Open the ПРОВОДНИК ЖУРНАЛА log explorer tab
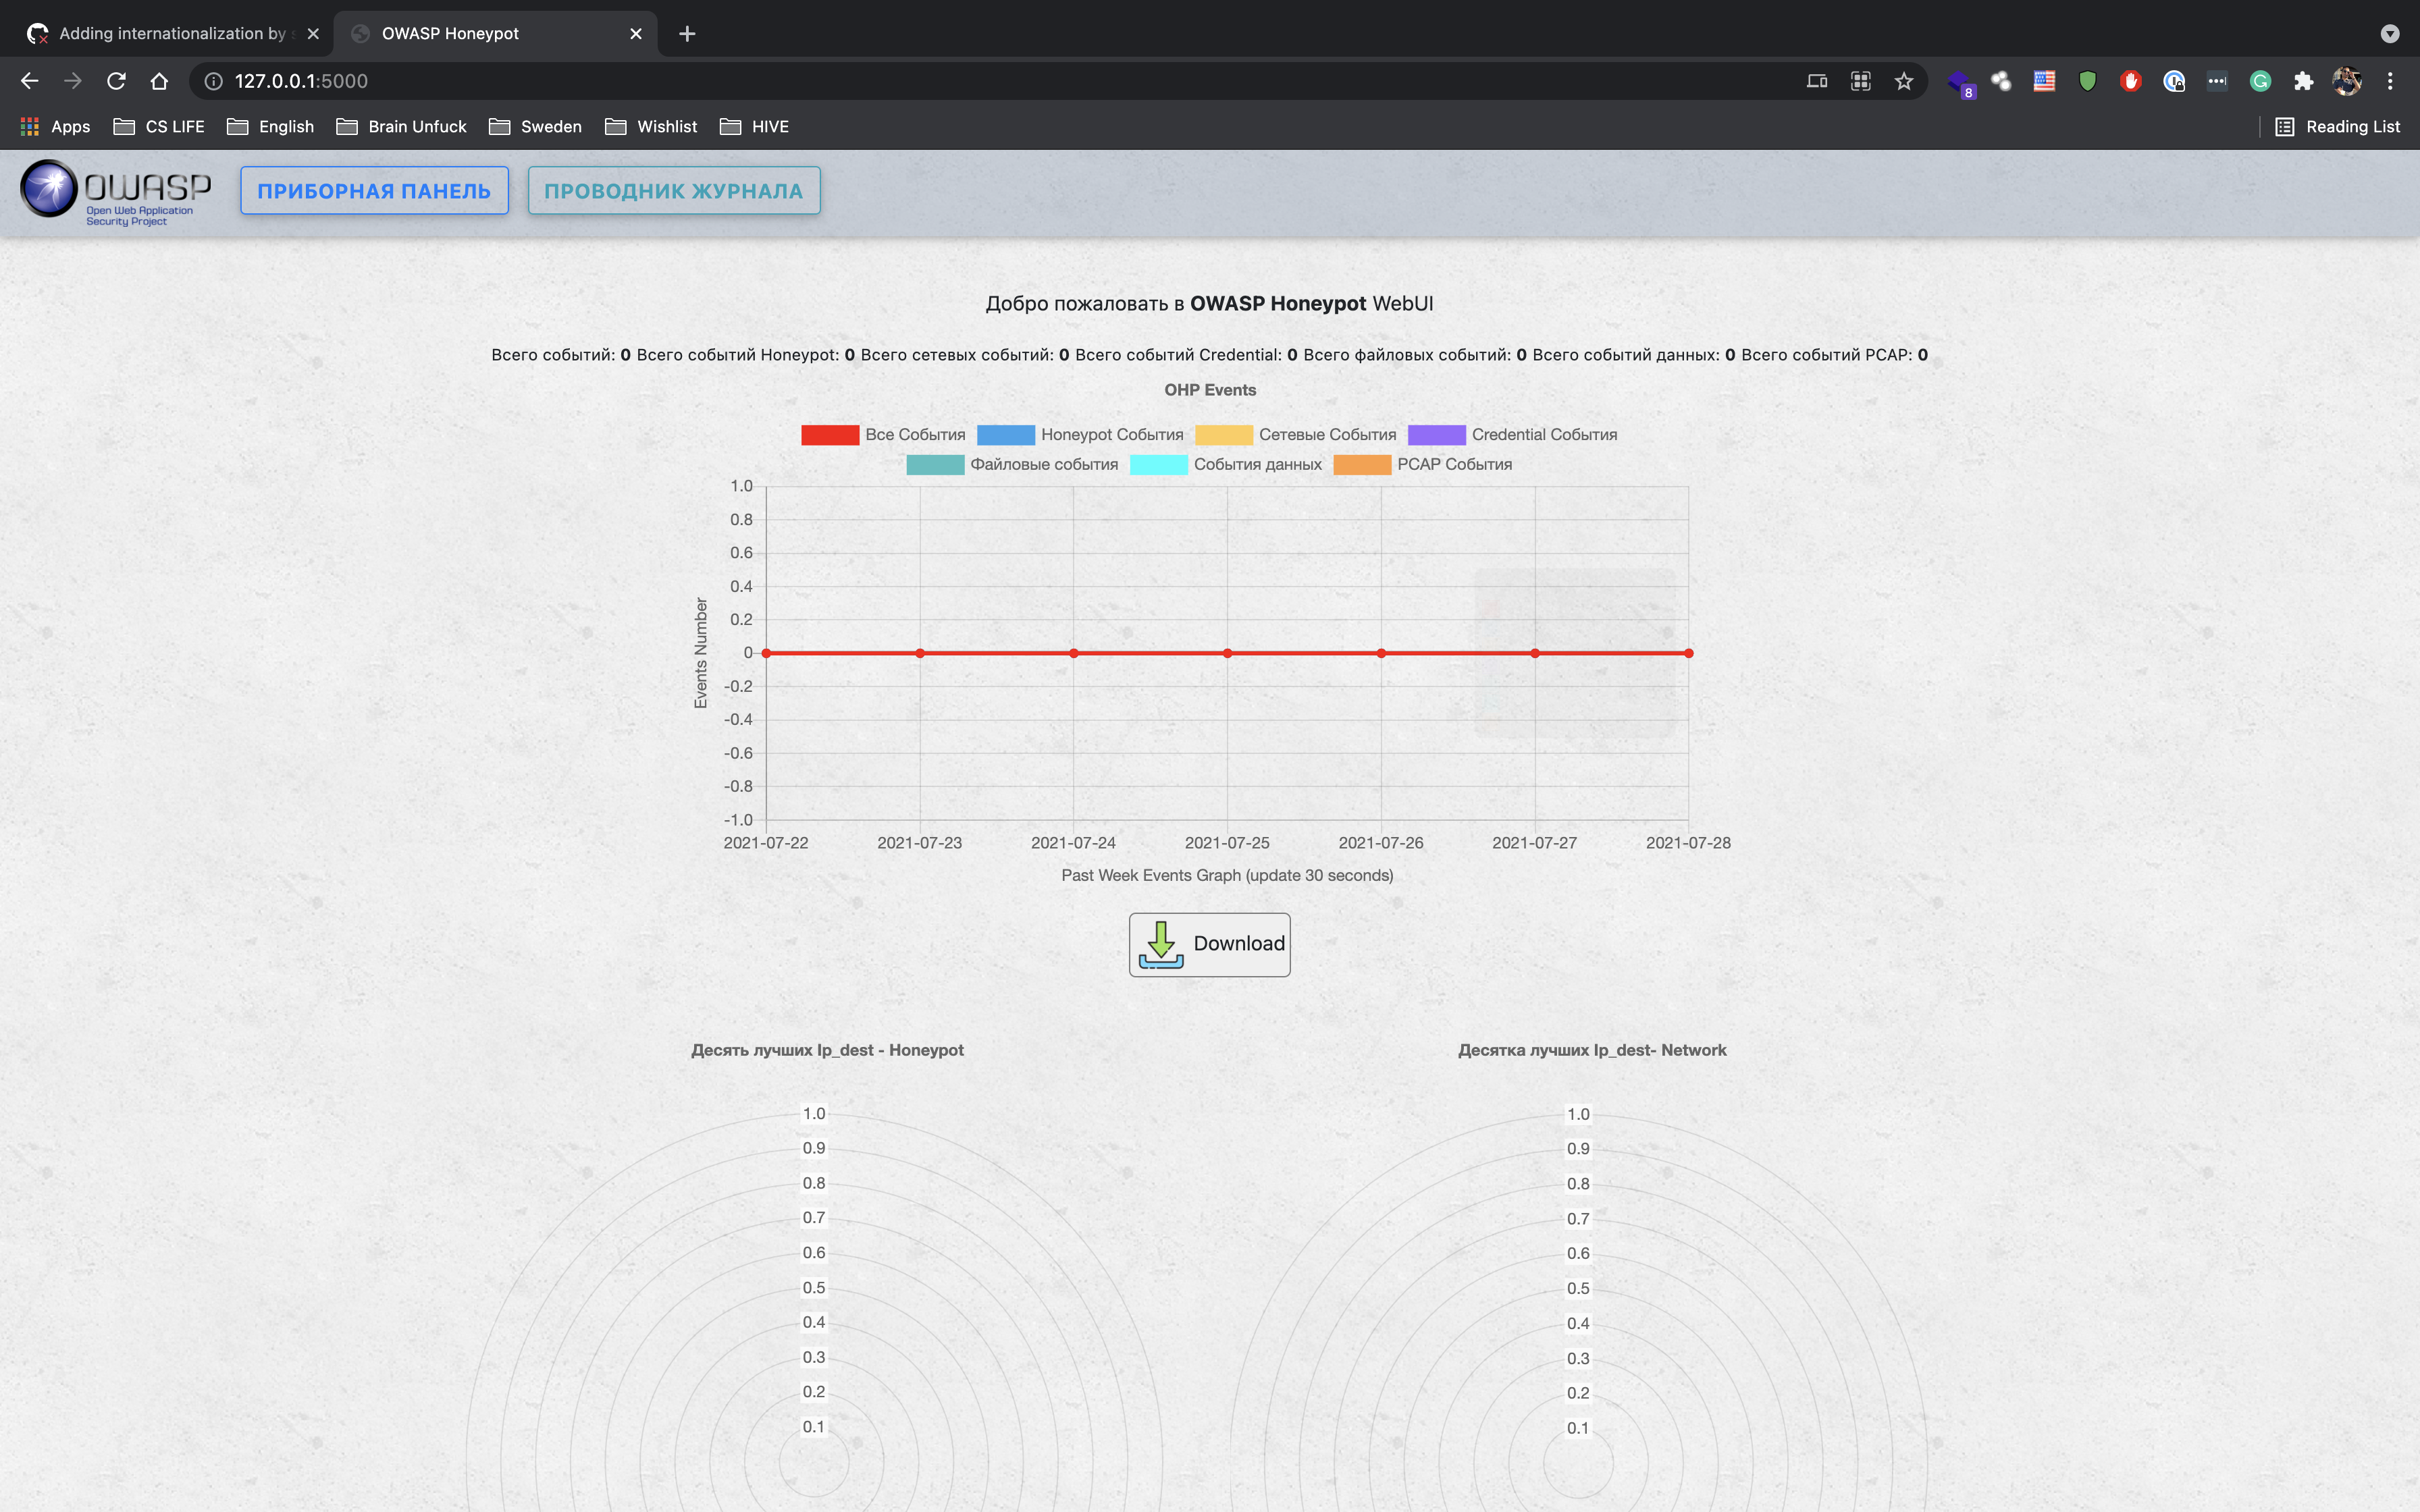The width and height of the screenshot is (2420, 1512). coord(674,190)
